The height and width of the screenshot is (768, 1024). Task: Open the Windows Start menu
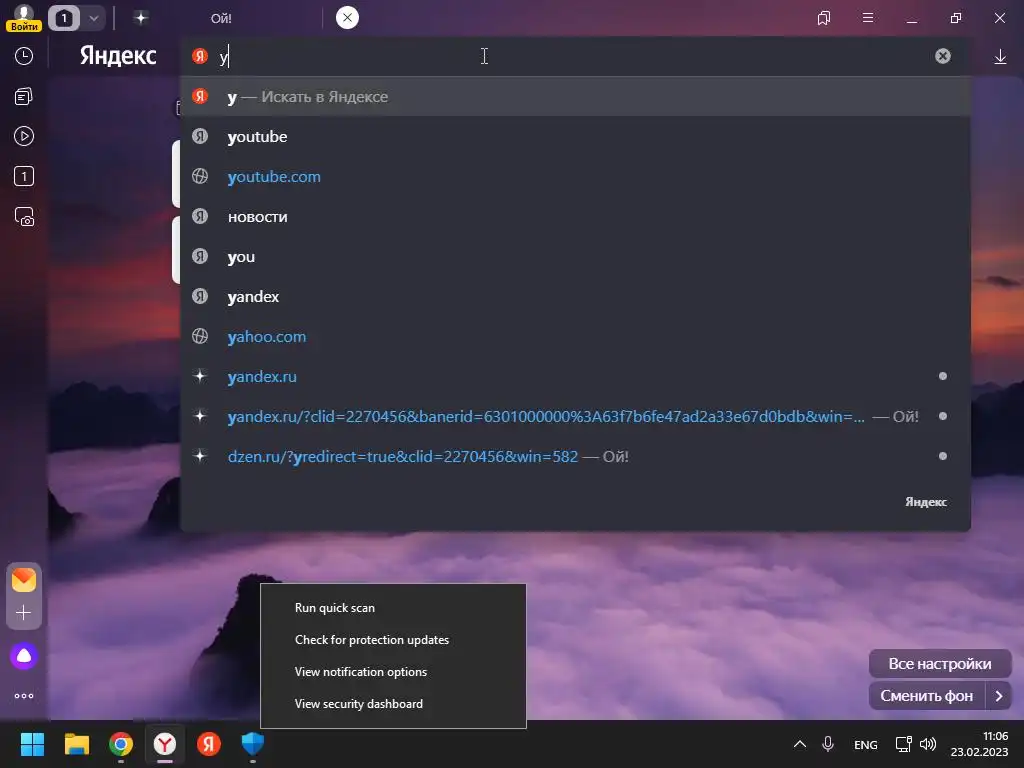pyautogui.click(x=32, y=744)
